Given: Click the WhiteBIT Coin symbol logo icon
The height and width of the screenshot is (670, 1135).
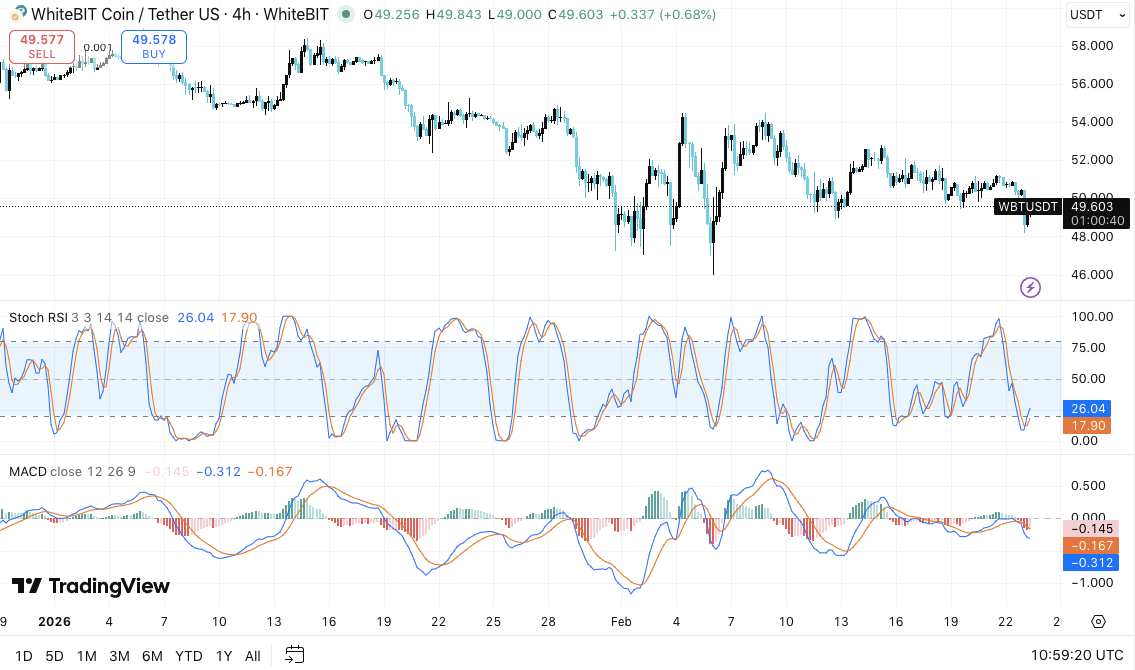Looking at the screenshot, I should [18, 14].
